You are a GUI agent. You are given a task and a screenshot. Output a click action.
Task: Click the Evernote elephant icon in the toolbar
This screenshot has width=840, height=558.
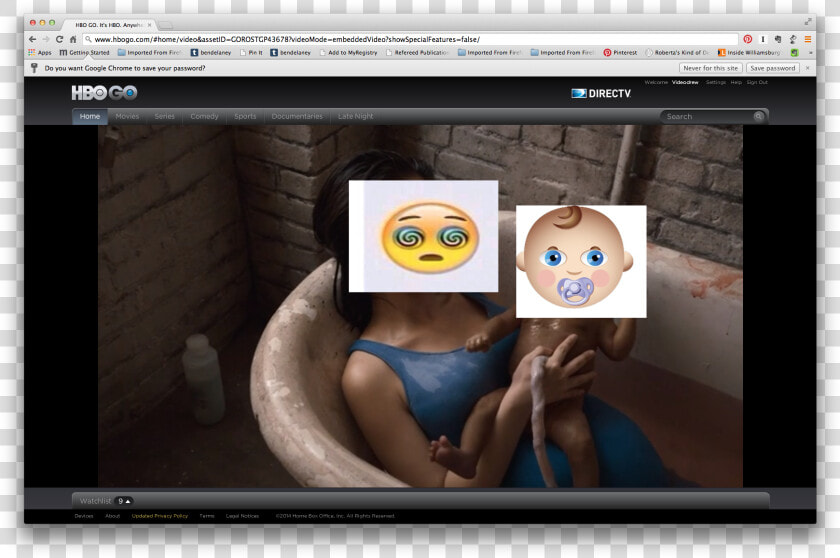778,39
